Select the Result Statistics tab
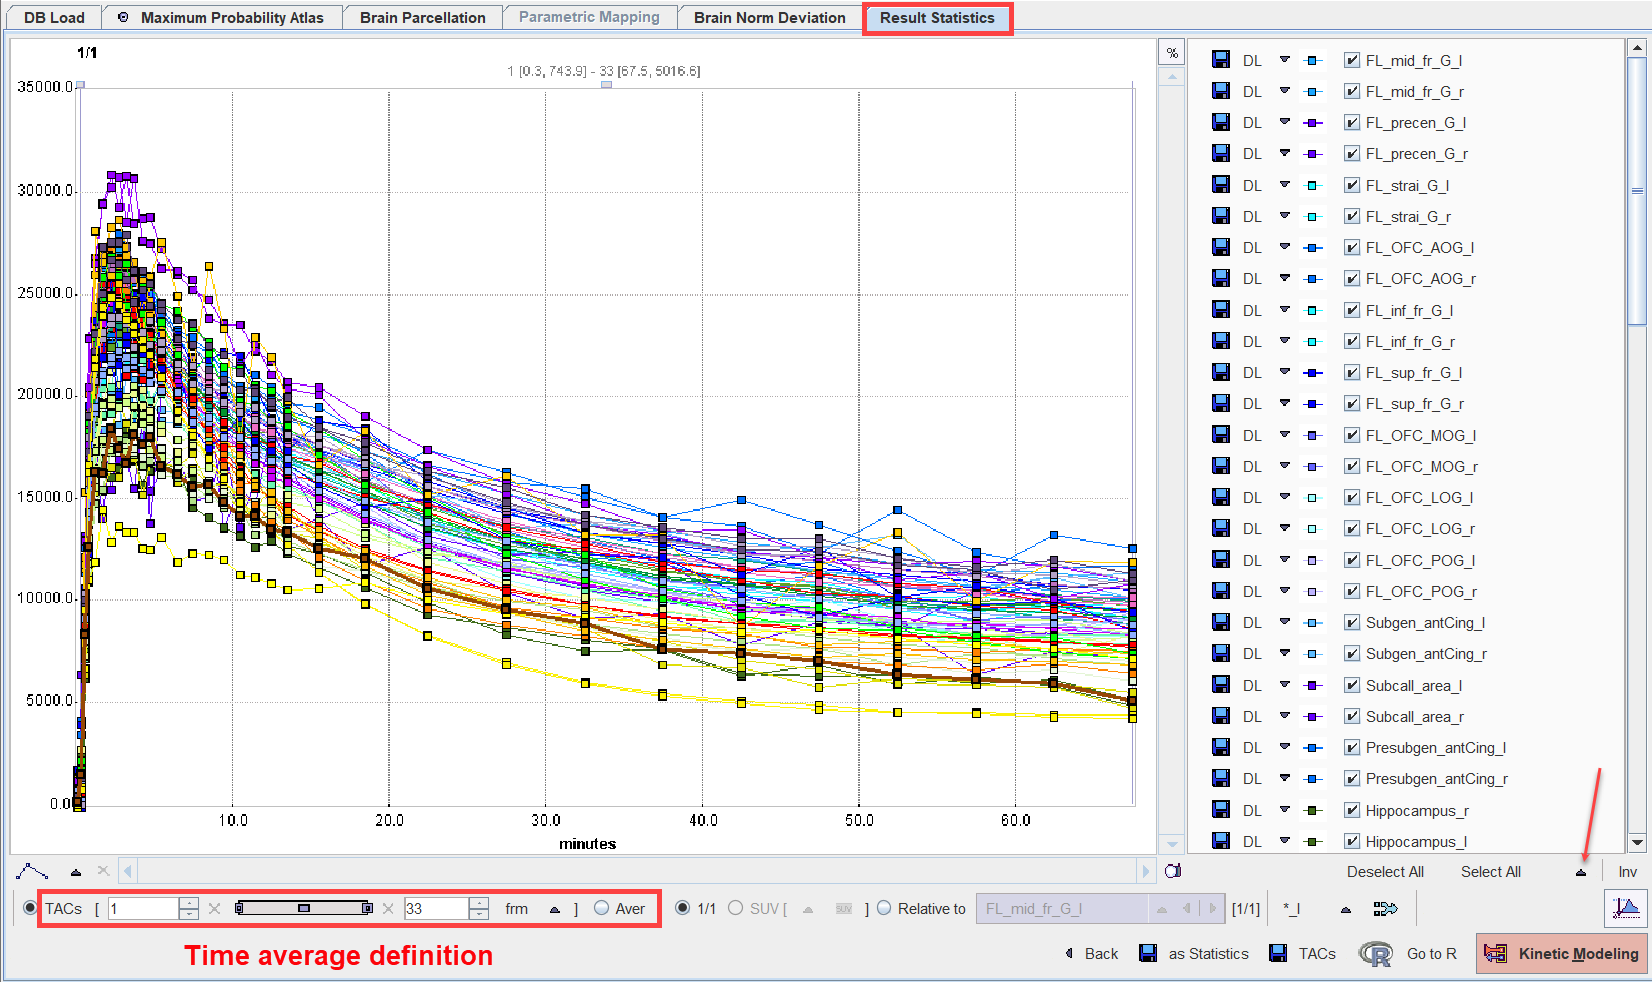 click(937, 18)
